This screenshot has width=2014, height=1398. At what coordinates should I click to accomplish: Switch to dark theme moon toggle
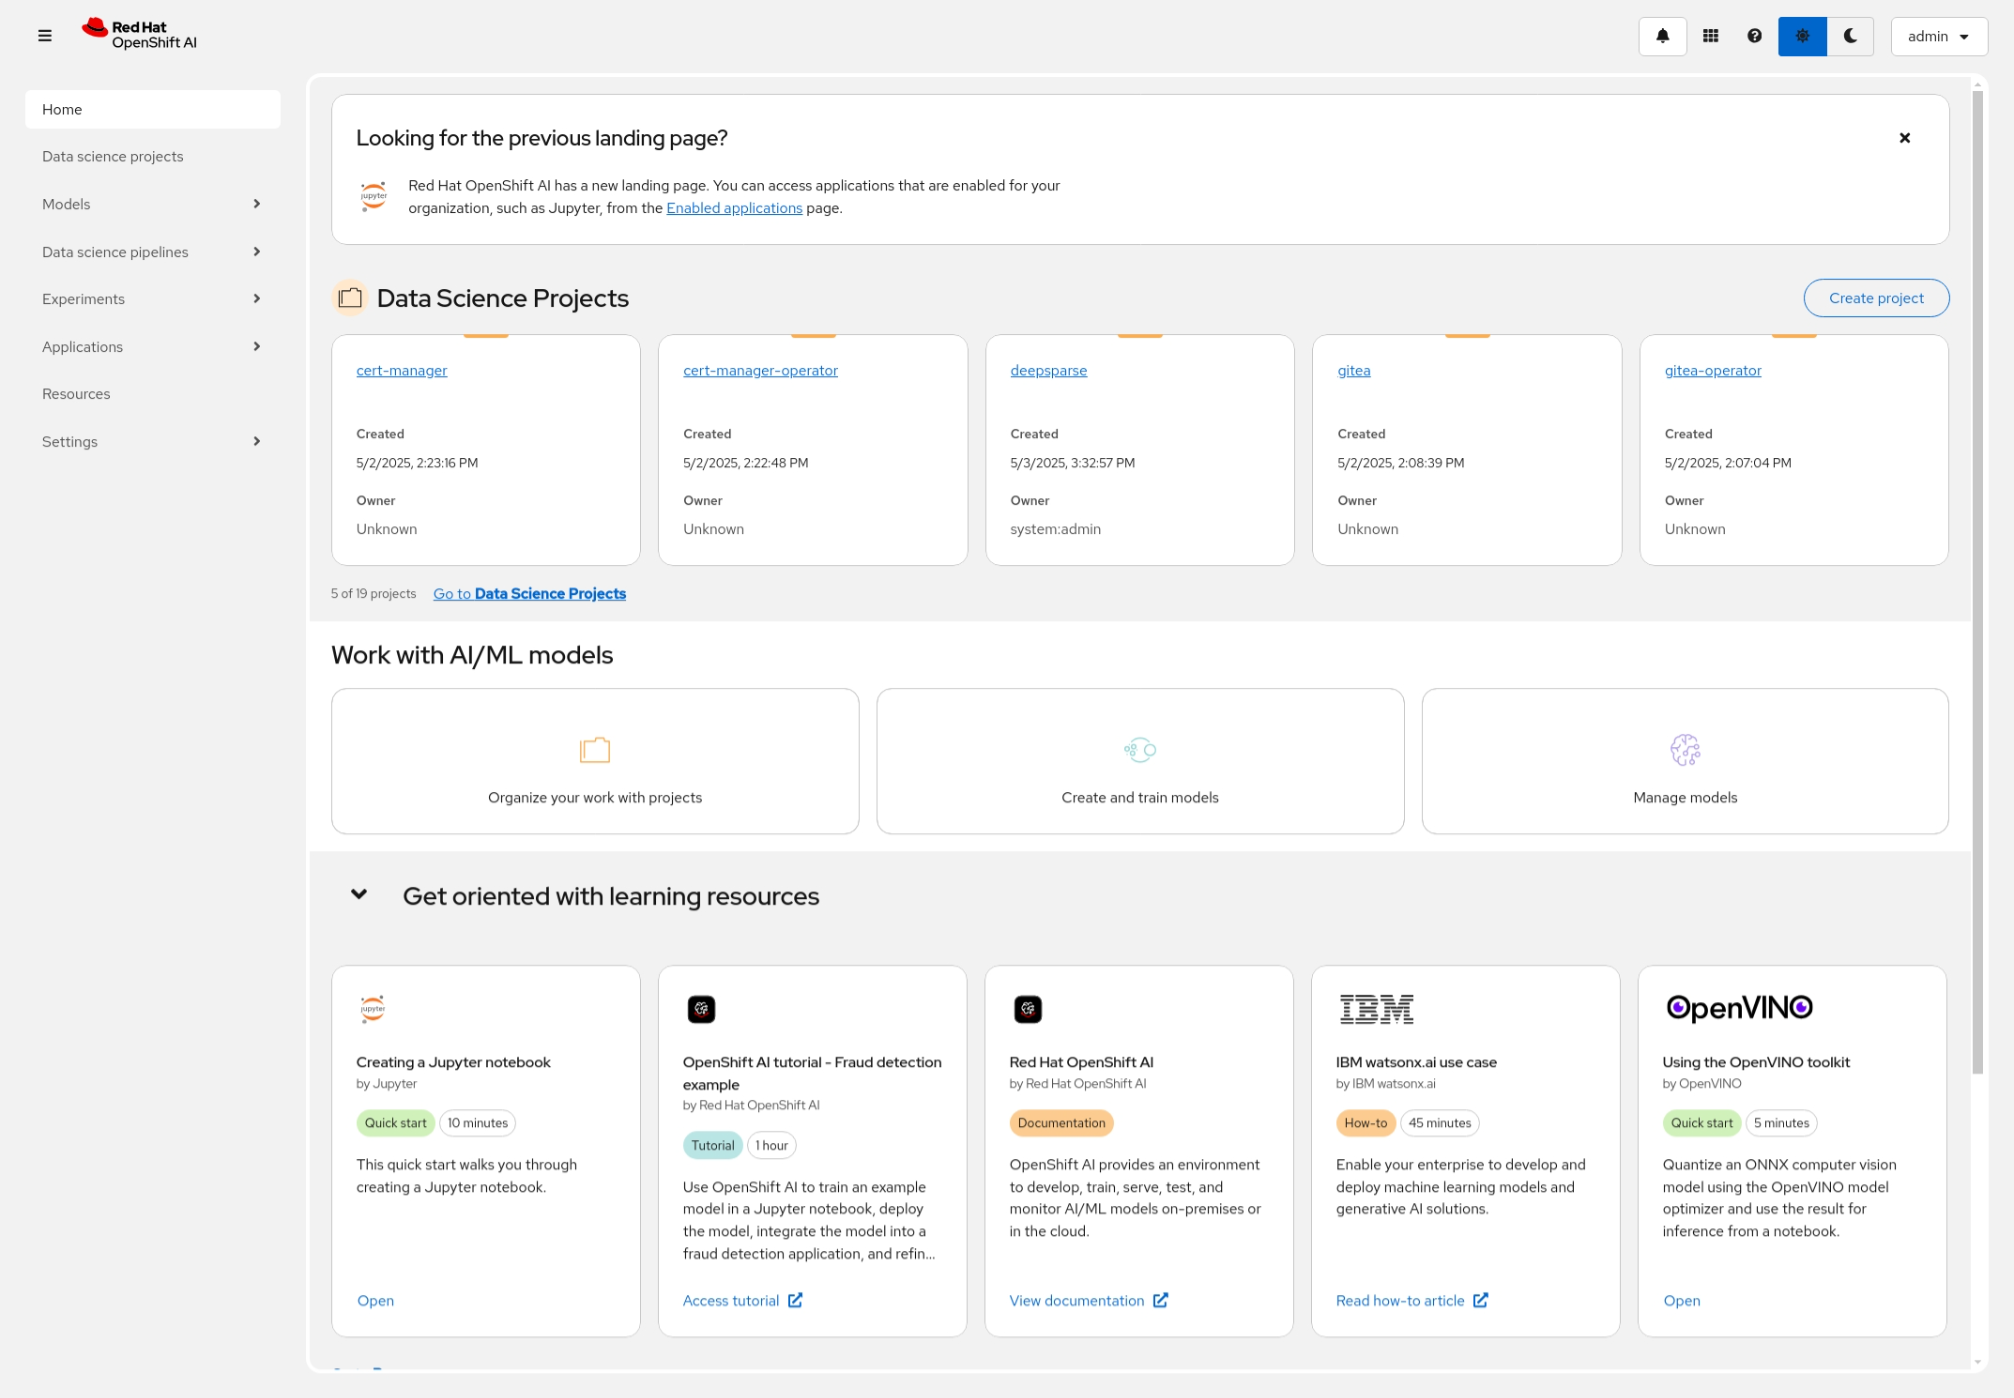coord(1850,36)
